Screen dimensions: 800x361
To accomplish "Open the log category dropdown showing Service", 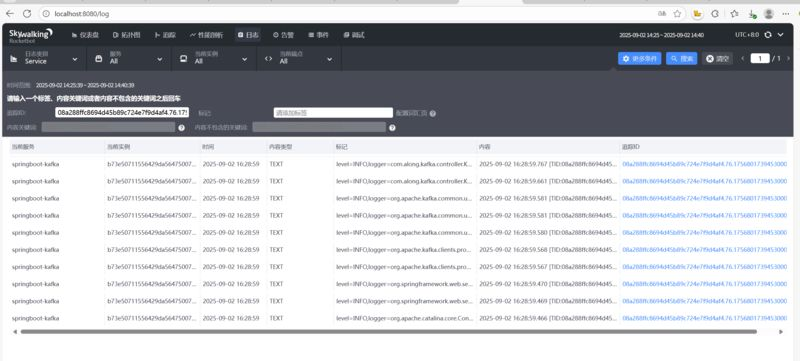I will click(44, 59).
